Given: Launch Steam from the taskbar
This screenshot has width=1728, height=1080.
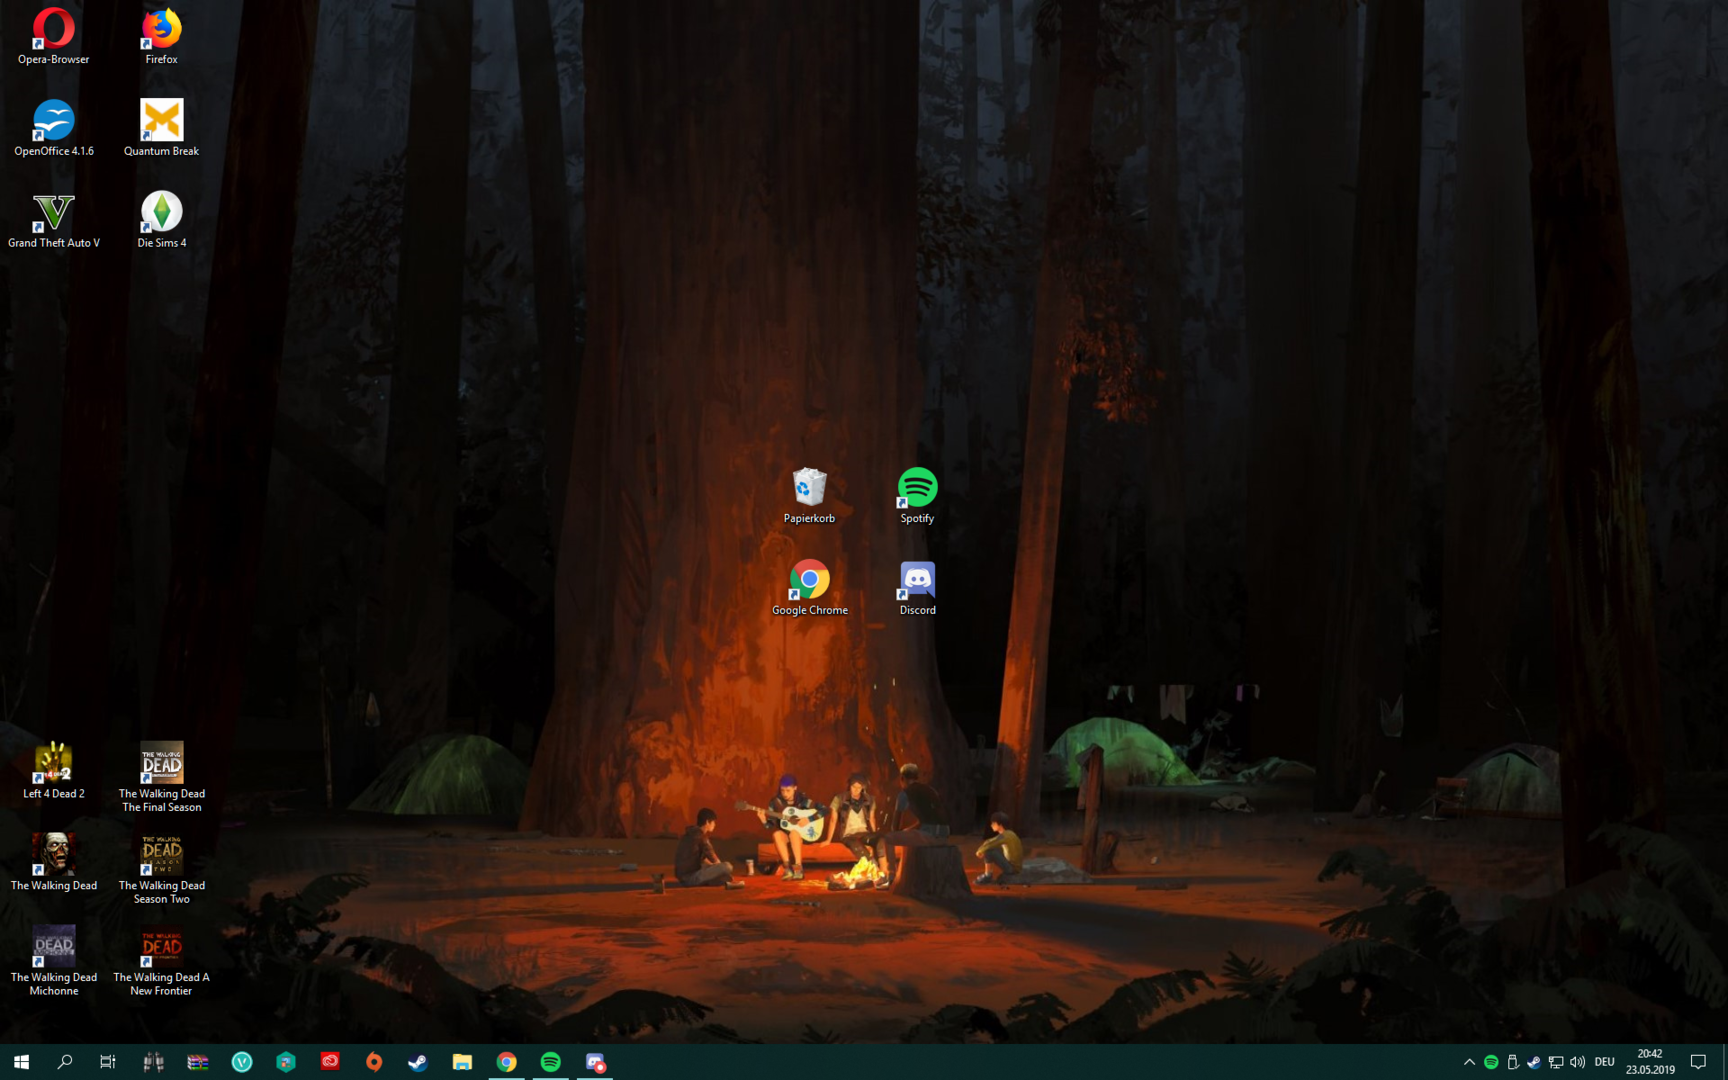Looking at the screenshot, I should pyautogui.click(x=418, y=1062).
